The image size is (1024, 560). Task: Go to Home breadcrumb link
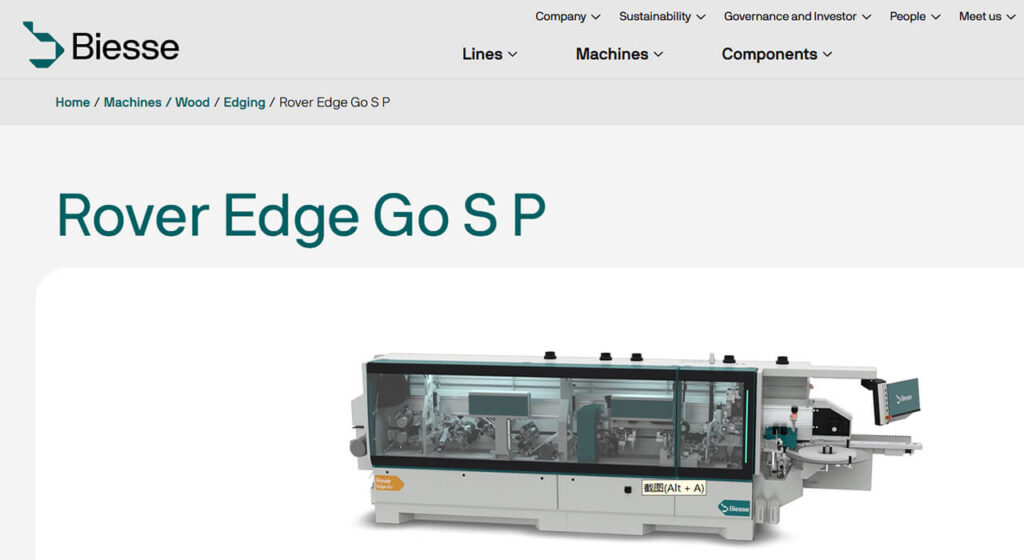[x=72, y=102]
